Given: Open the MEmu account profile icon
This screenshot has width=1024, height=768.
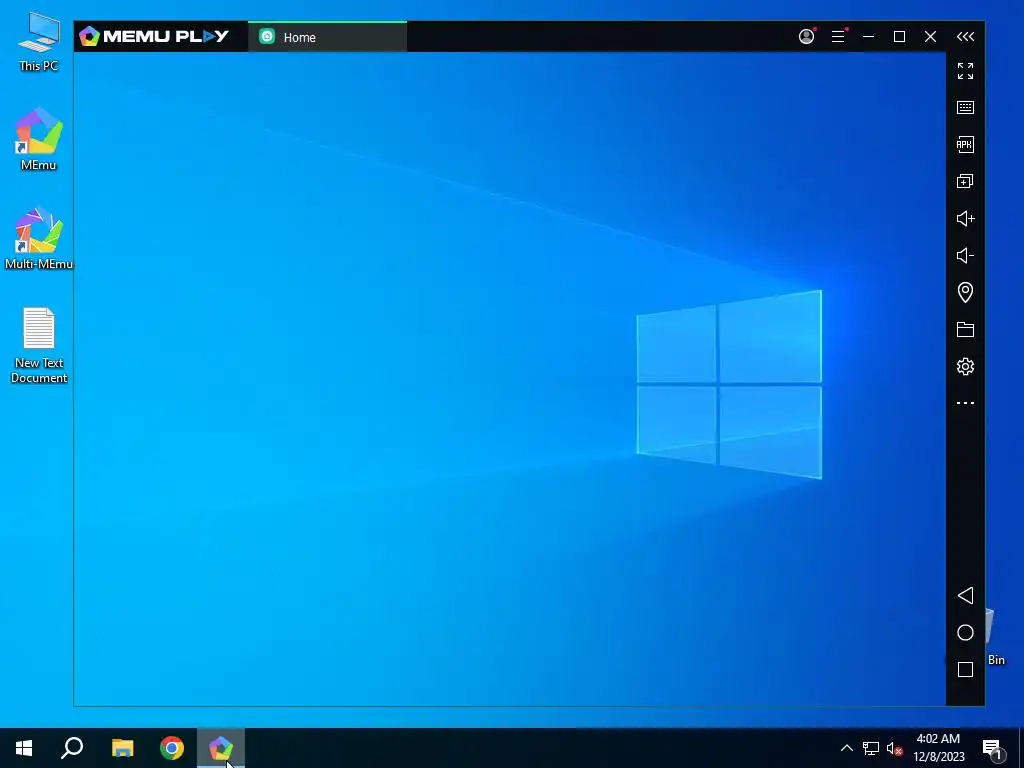Looking at the screenshot, I should click(x=807, y=37).
